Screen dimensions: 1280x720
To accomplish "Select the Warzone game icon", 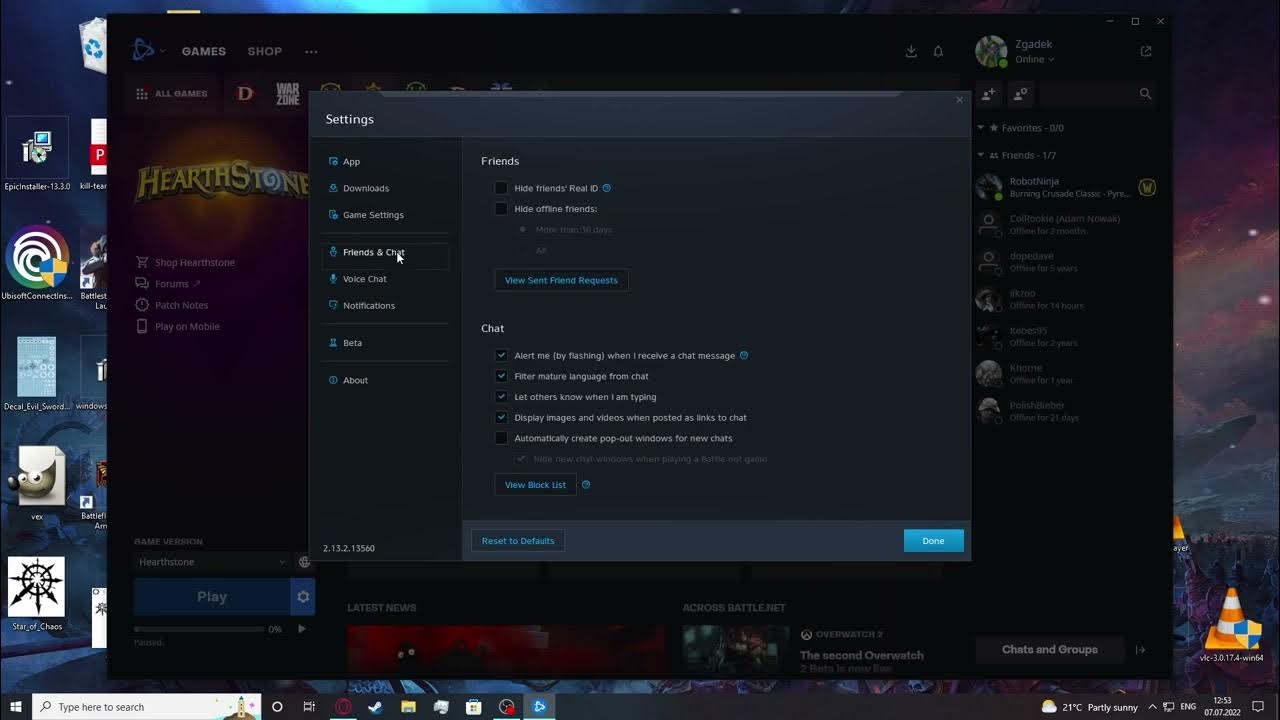I will 288,94.
